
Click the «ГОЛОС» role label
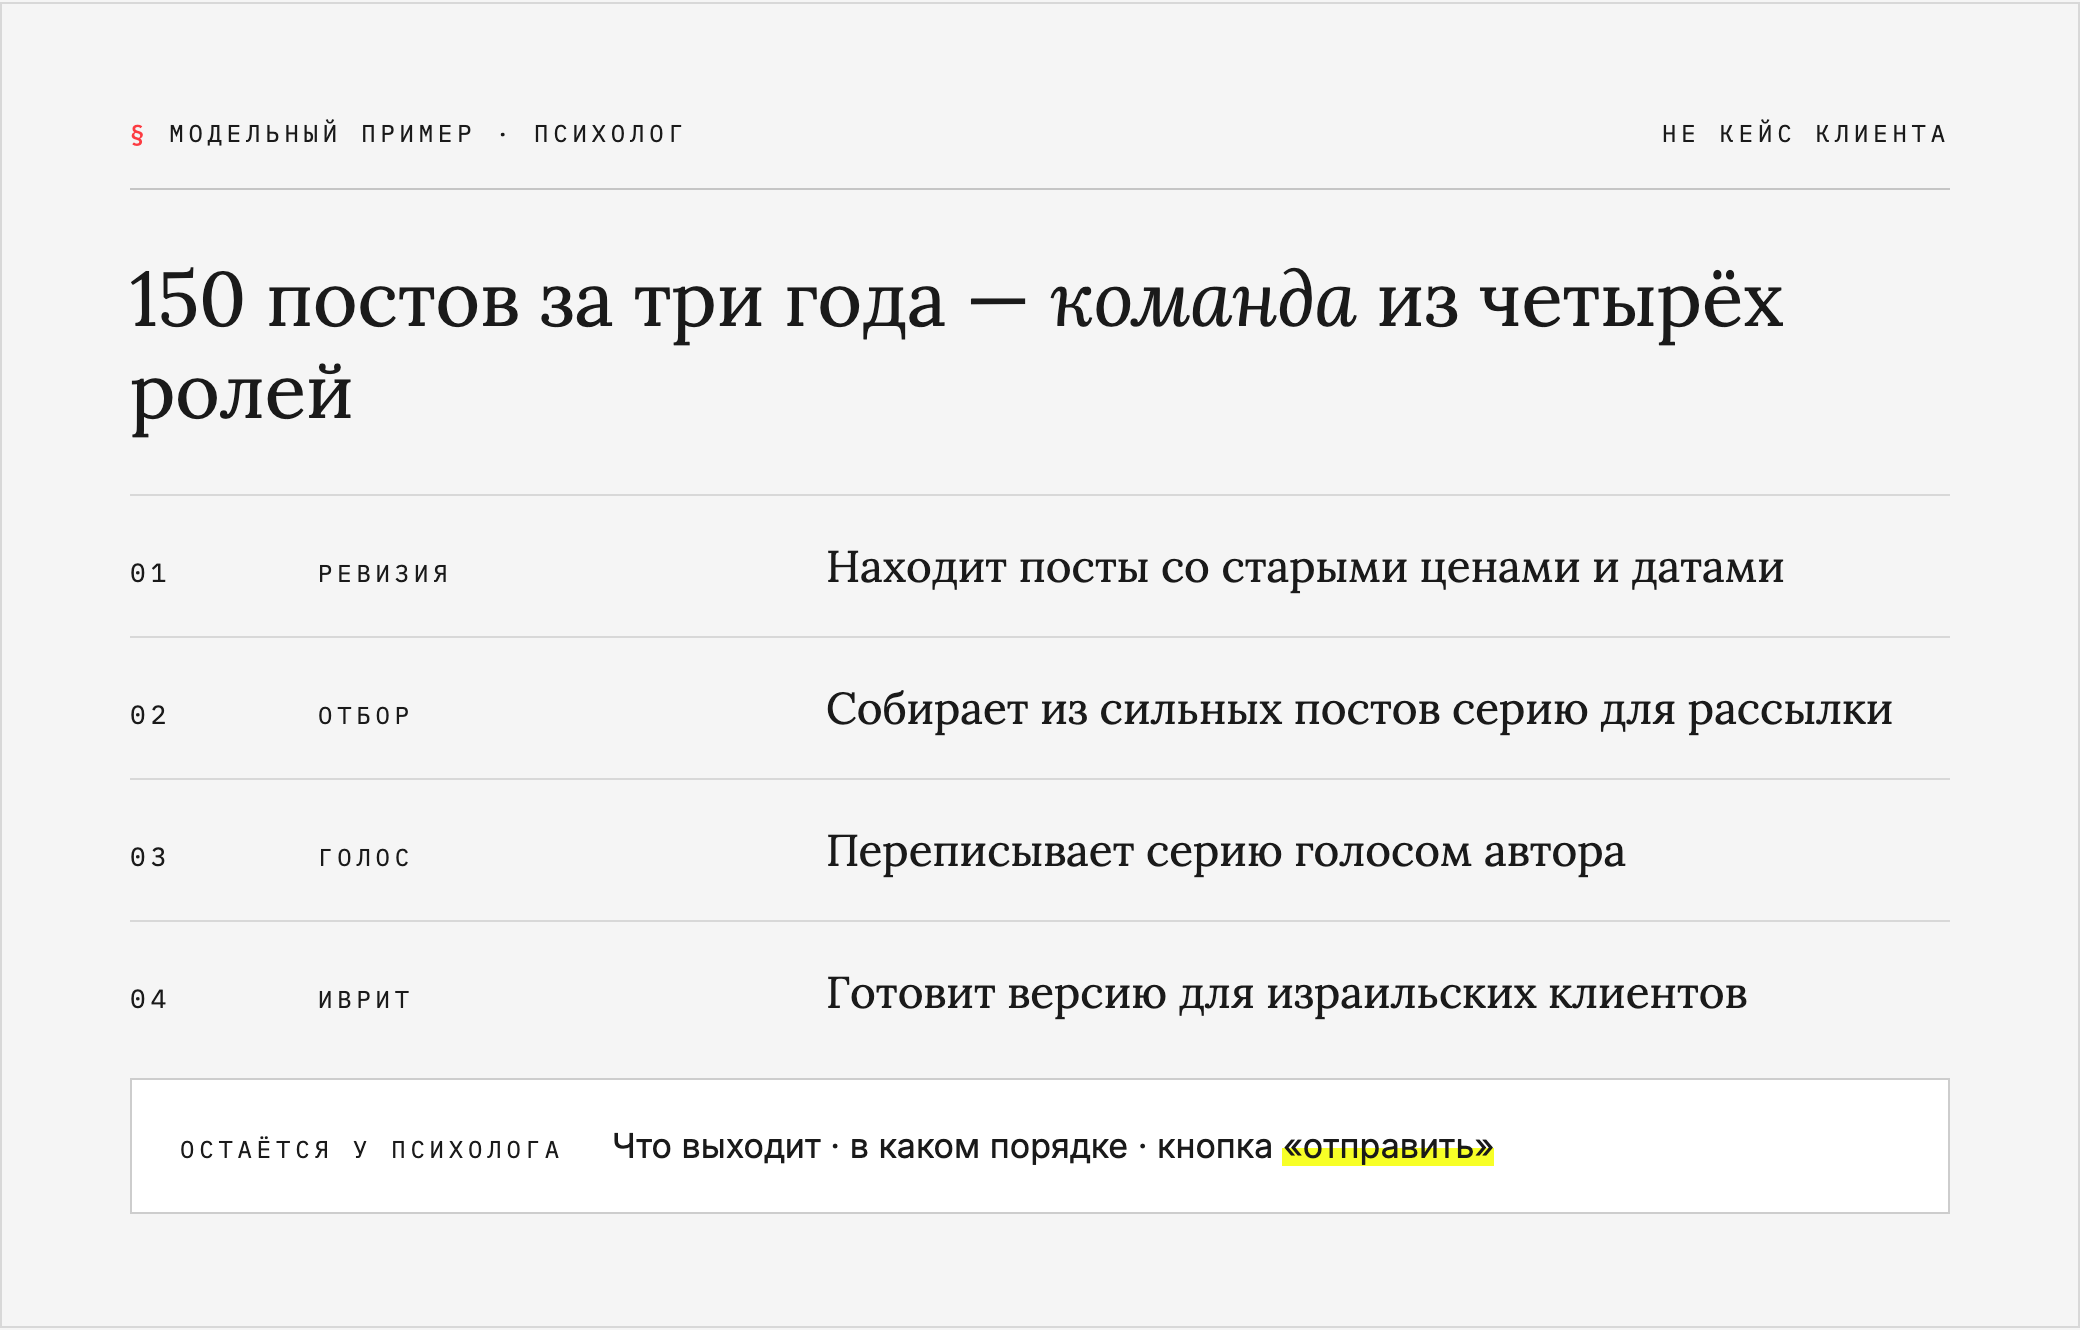click(x=365, y=858)
